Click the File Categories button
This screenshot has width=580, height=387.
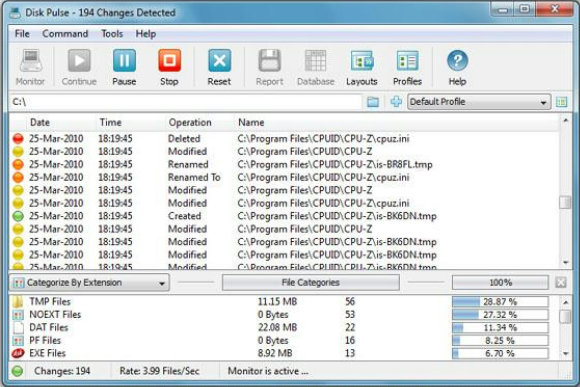[x=311, y=283]
